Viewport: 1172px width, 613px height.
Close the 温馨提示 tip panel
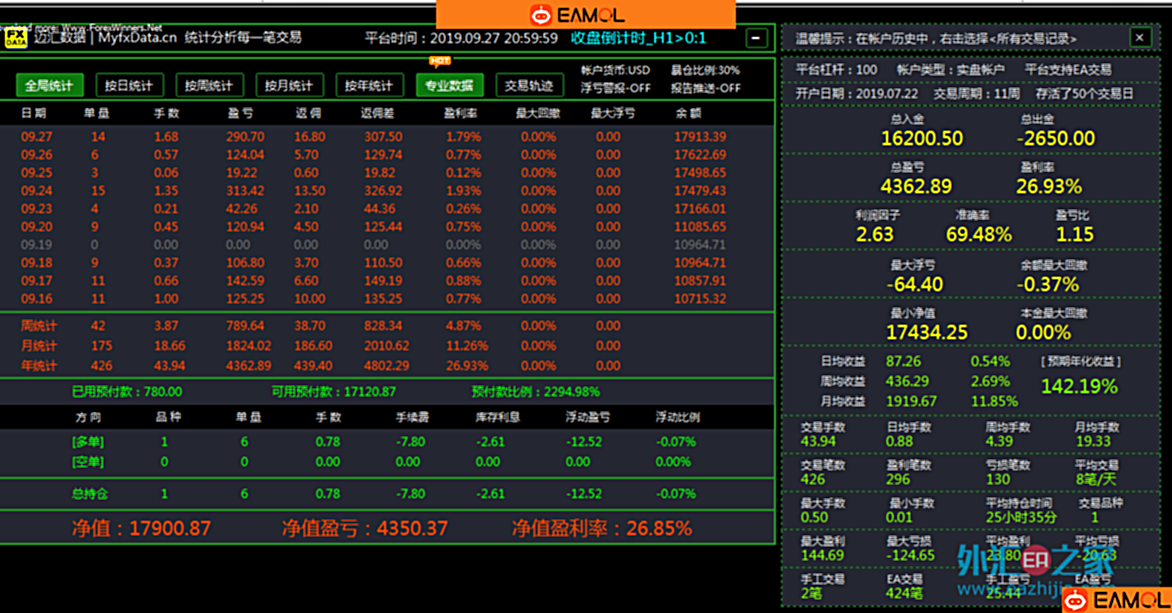click(1140, 37)
